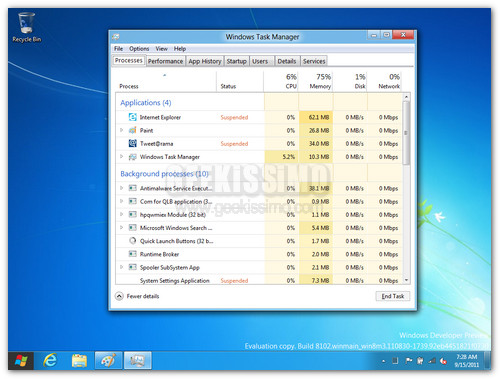The image size is (500, 379).
Task: Expand Com for QLB application row
Action: click(122, 201)
